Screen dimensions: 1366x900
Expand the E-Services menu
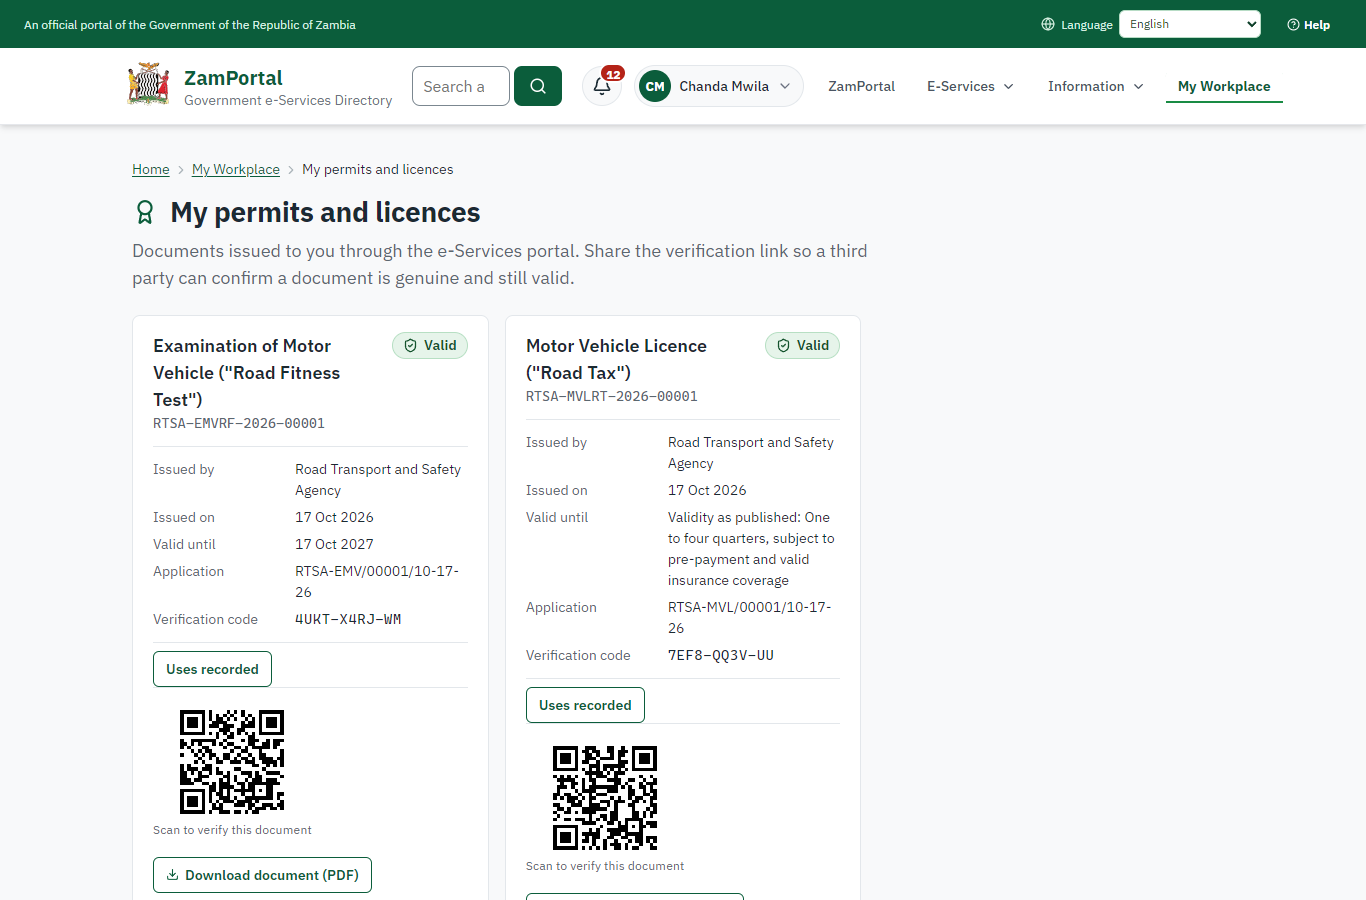[970, 86]
